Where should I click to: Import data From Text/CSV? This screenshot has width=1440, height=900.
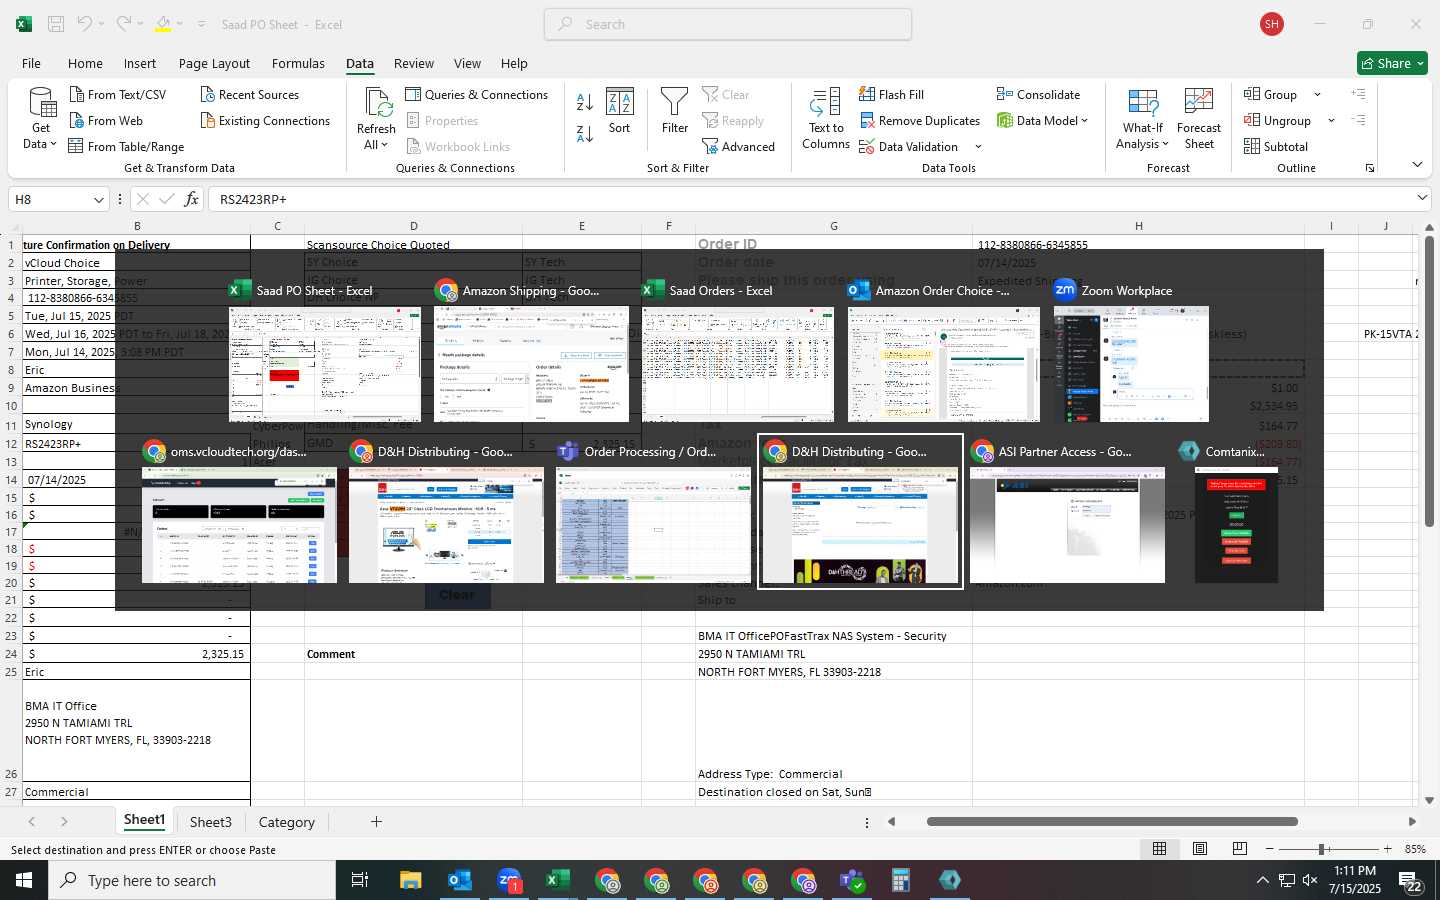tap(117, 94)
